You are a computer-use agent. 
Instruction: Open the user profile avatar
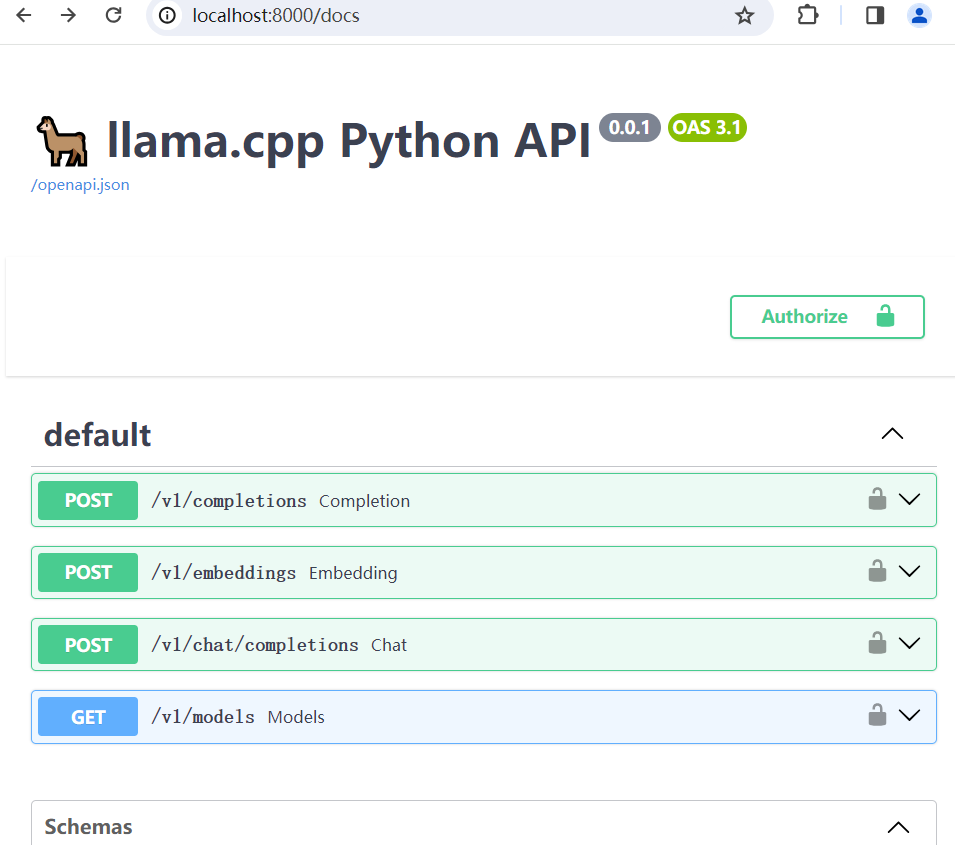click(919, 15)
